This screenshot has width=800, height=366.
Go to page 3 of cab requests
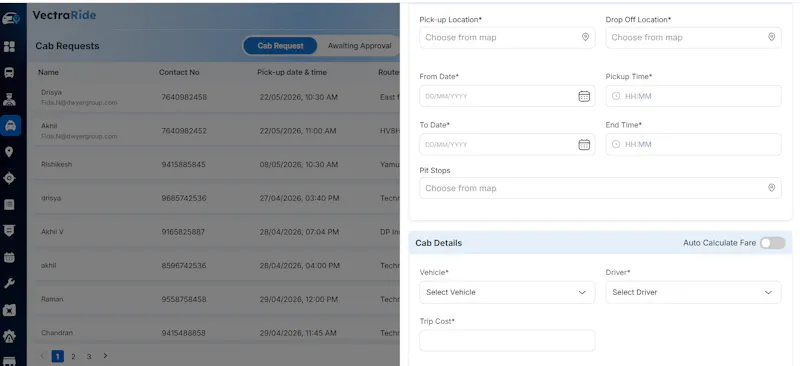pos(89,356)
